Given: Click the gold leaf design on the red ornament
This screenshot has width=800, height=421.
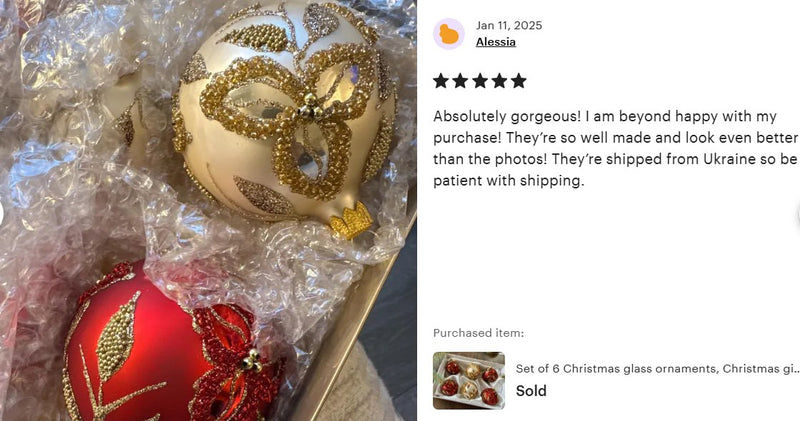Looking at the screenshot, I should (118, 332).
